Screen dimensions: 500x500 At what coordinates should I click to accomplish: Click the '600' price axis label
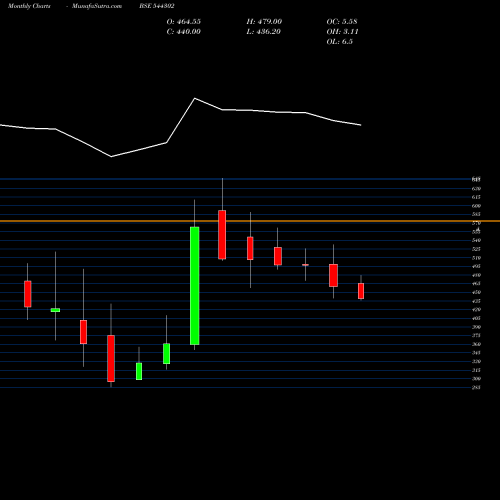tap(476, 206)
